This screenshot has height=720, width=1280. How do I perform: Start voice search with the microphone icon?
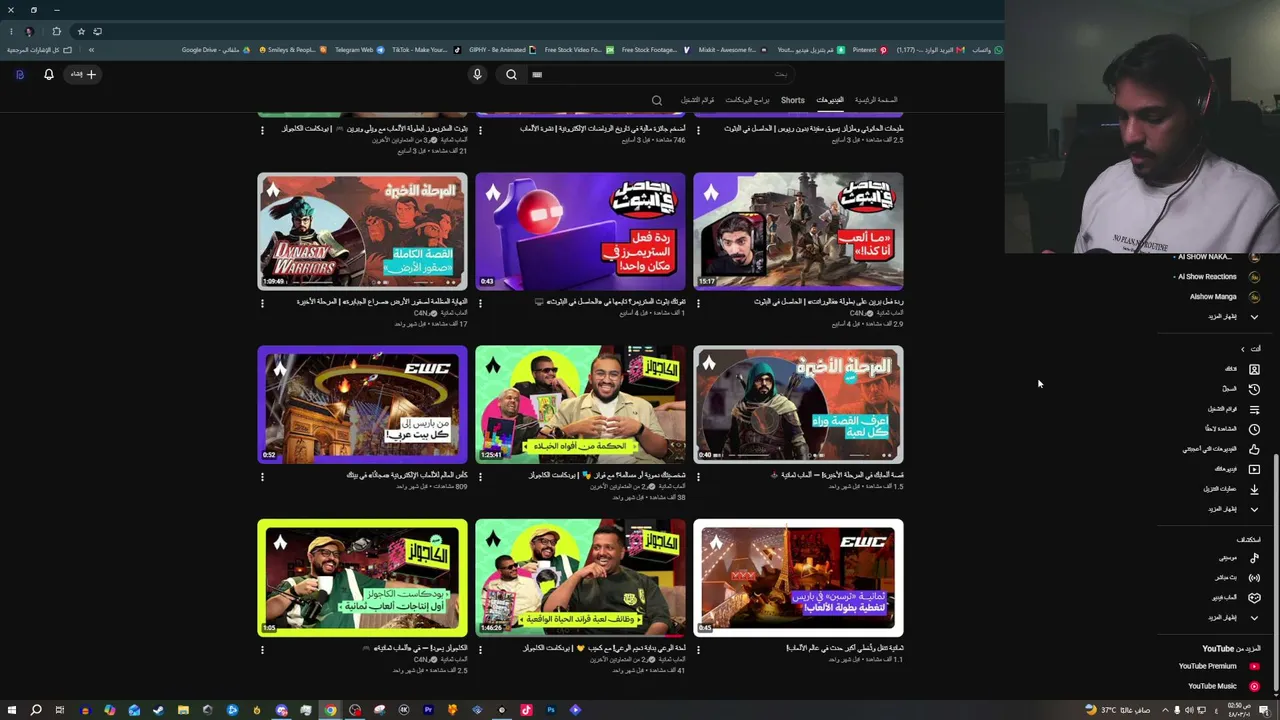(477, 74)
